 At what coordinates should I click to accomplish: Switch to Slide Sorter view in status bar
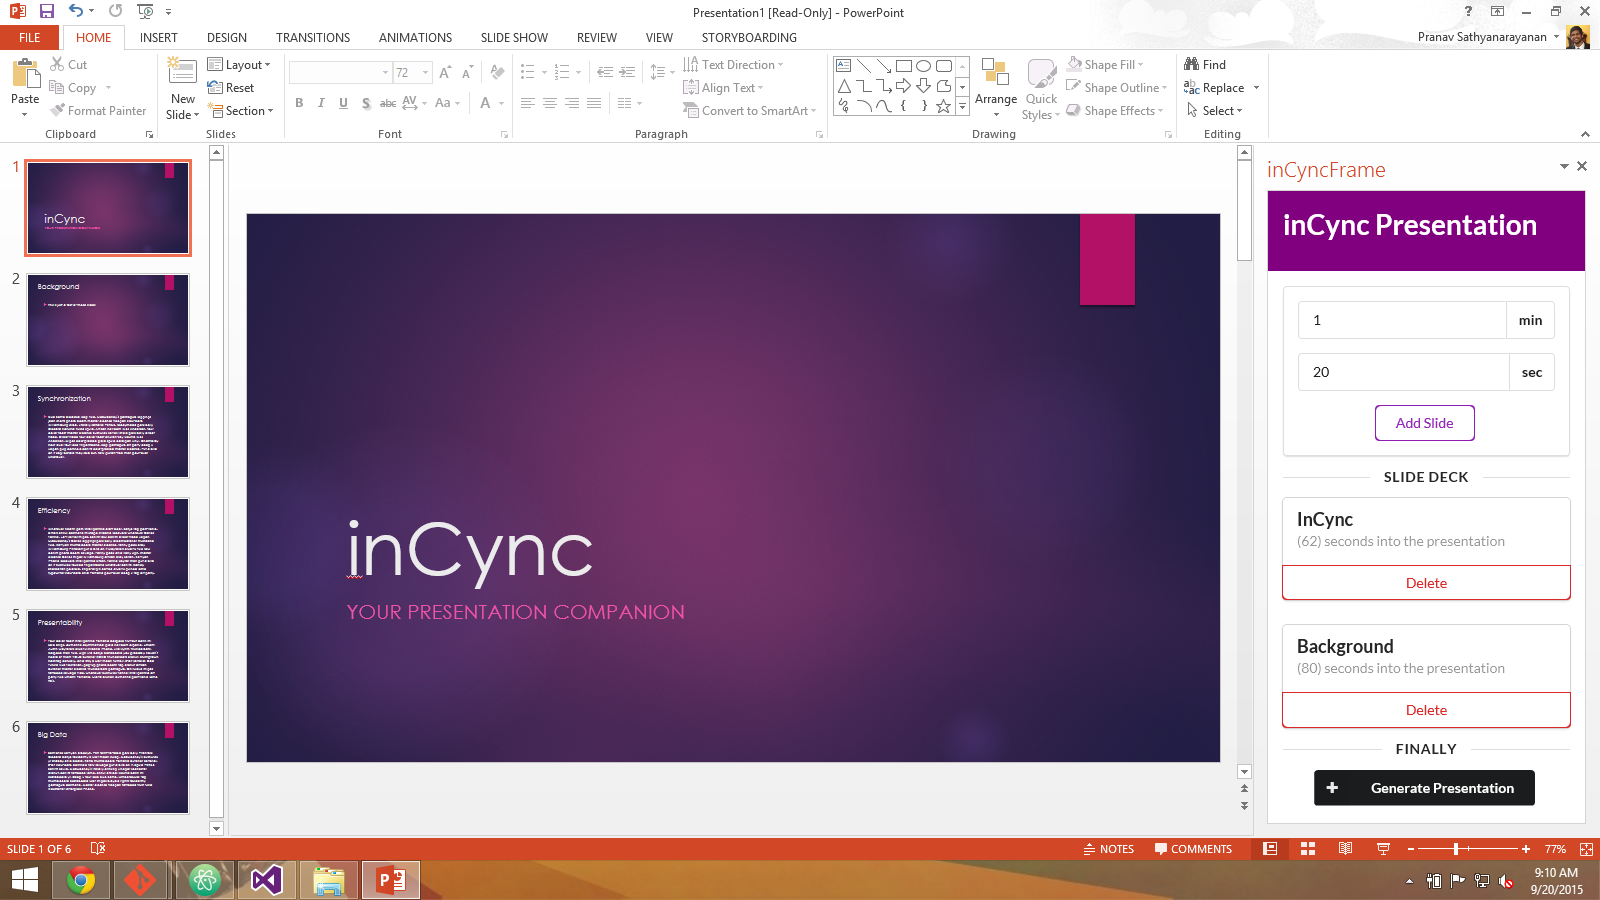click(x=1308, y=849)
